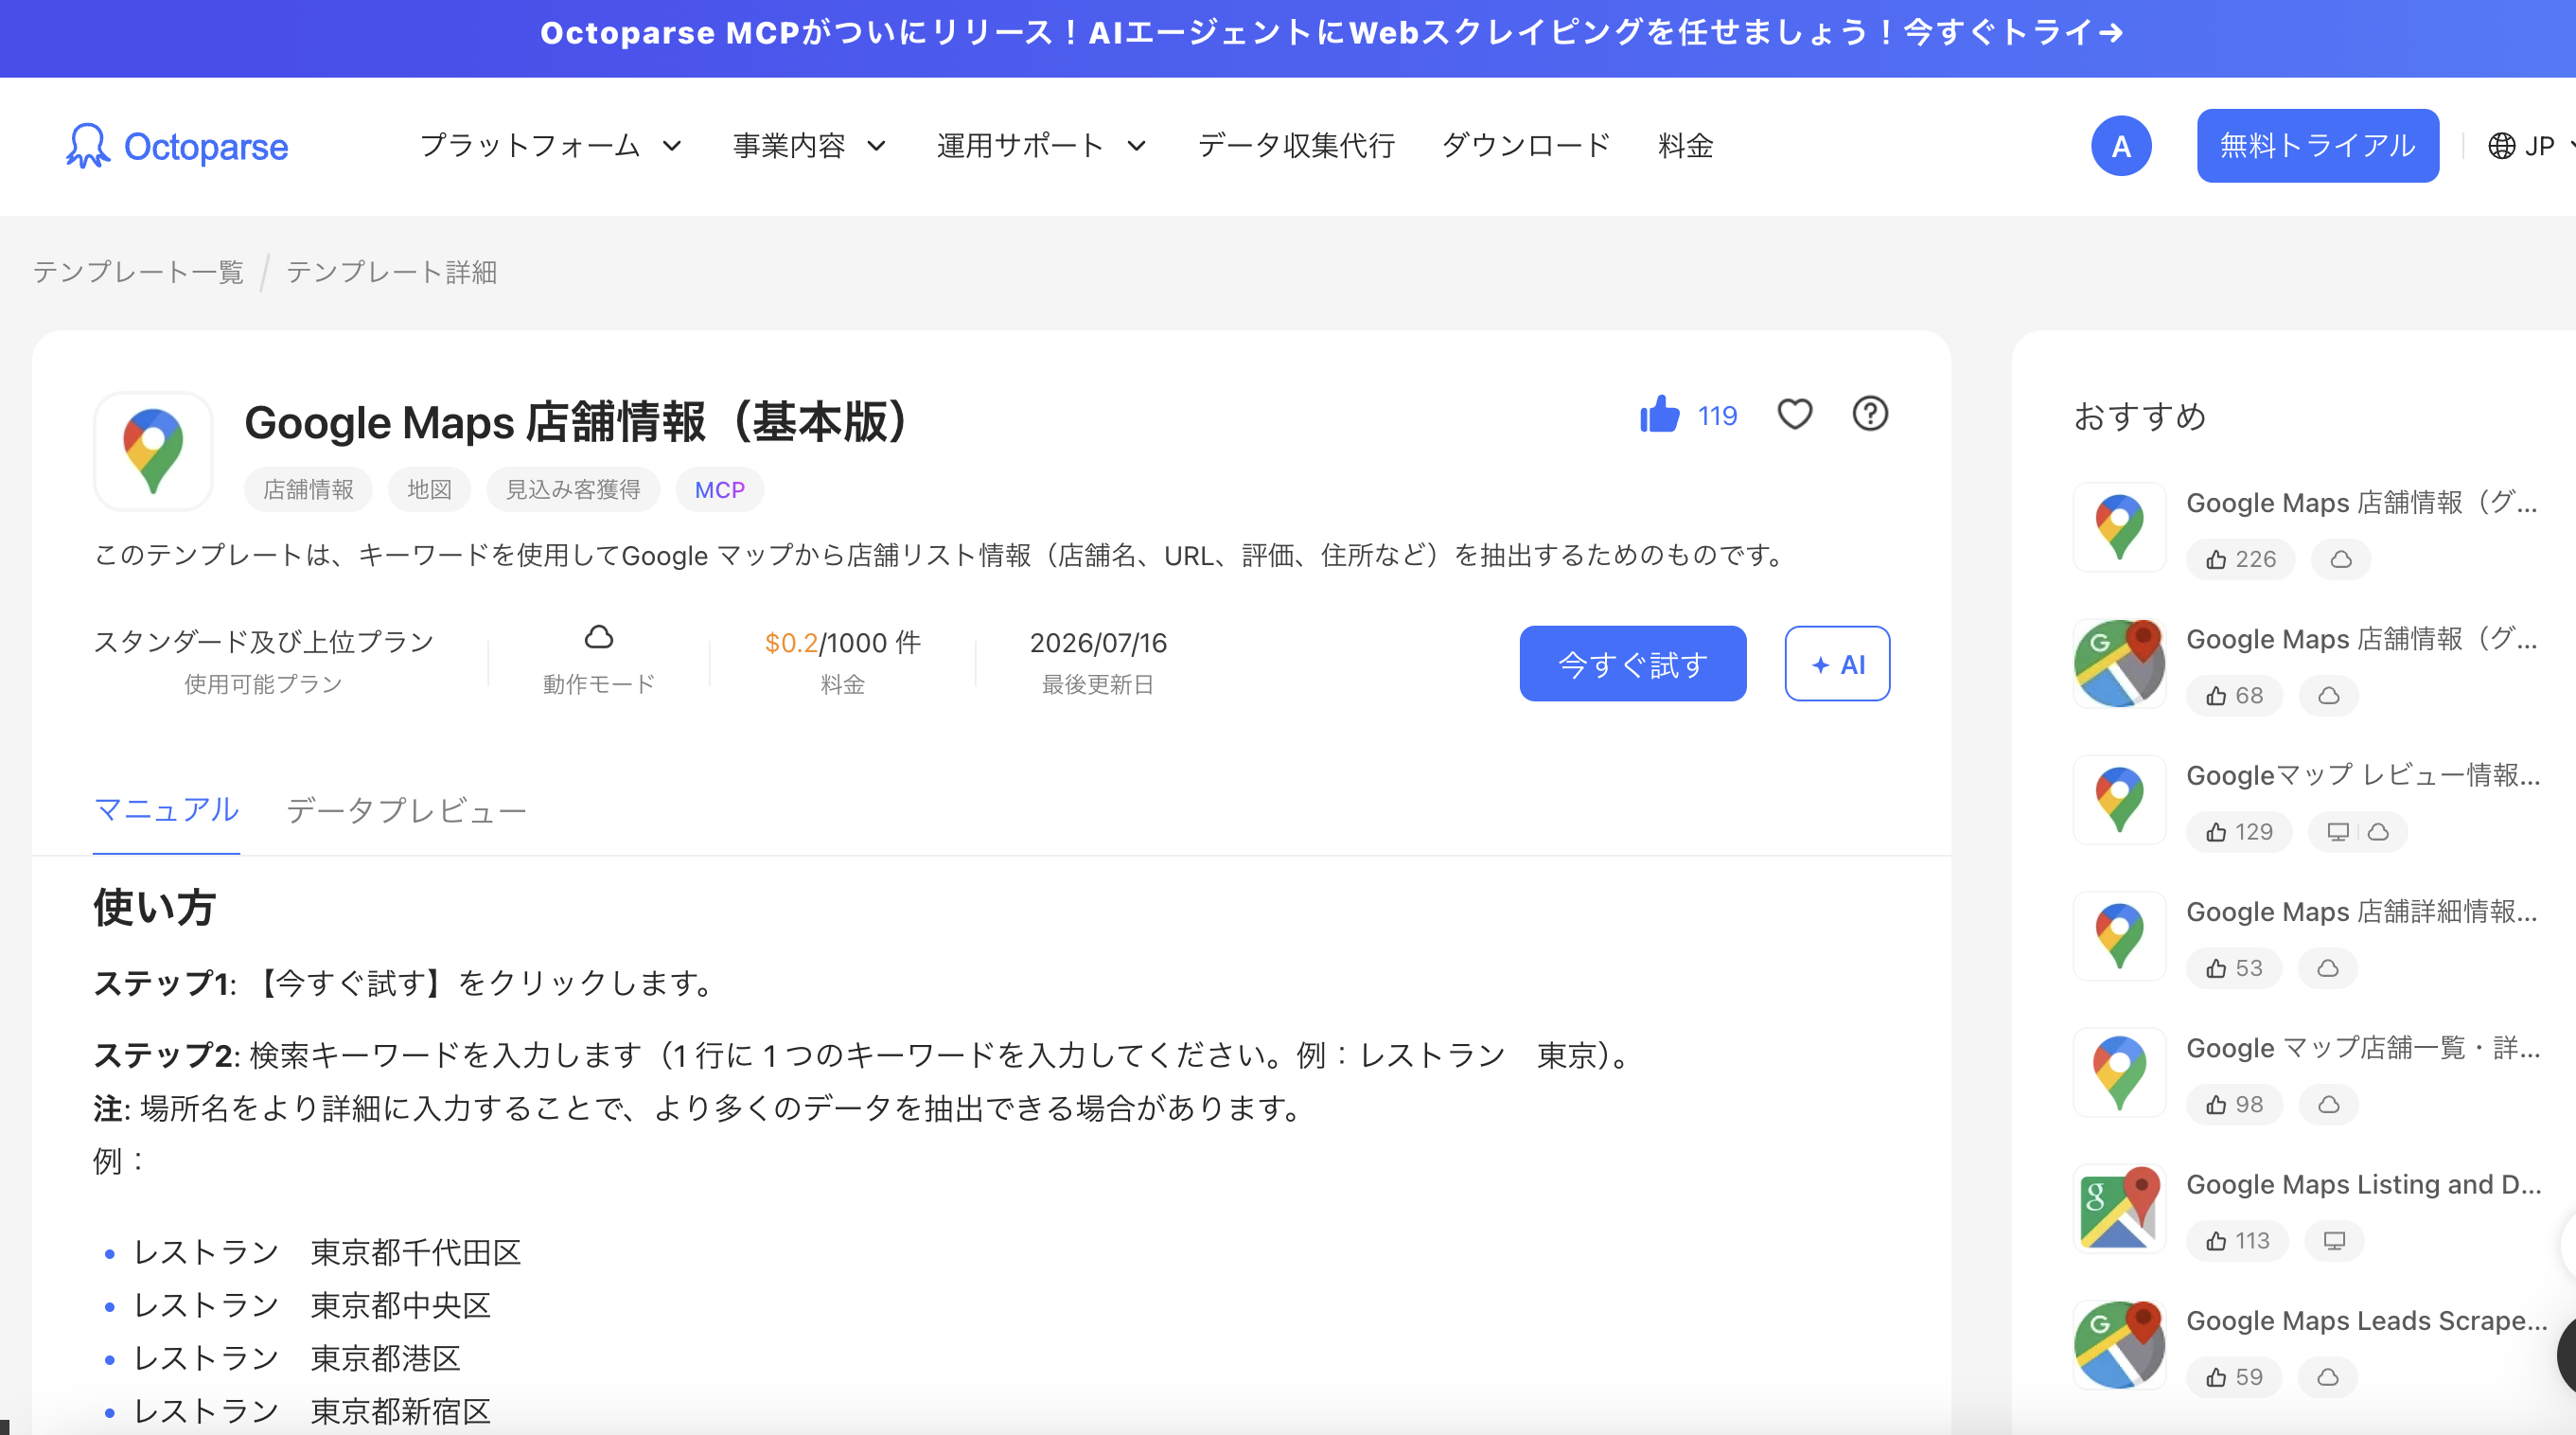Click the question mark help icon

click(1870, 414)
